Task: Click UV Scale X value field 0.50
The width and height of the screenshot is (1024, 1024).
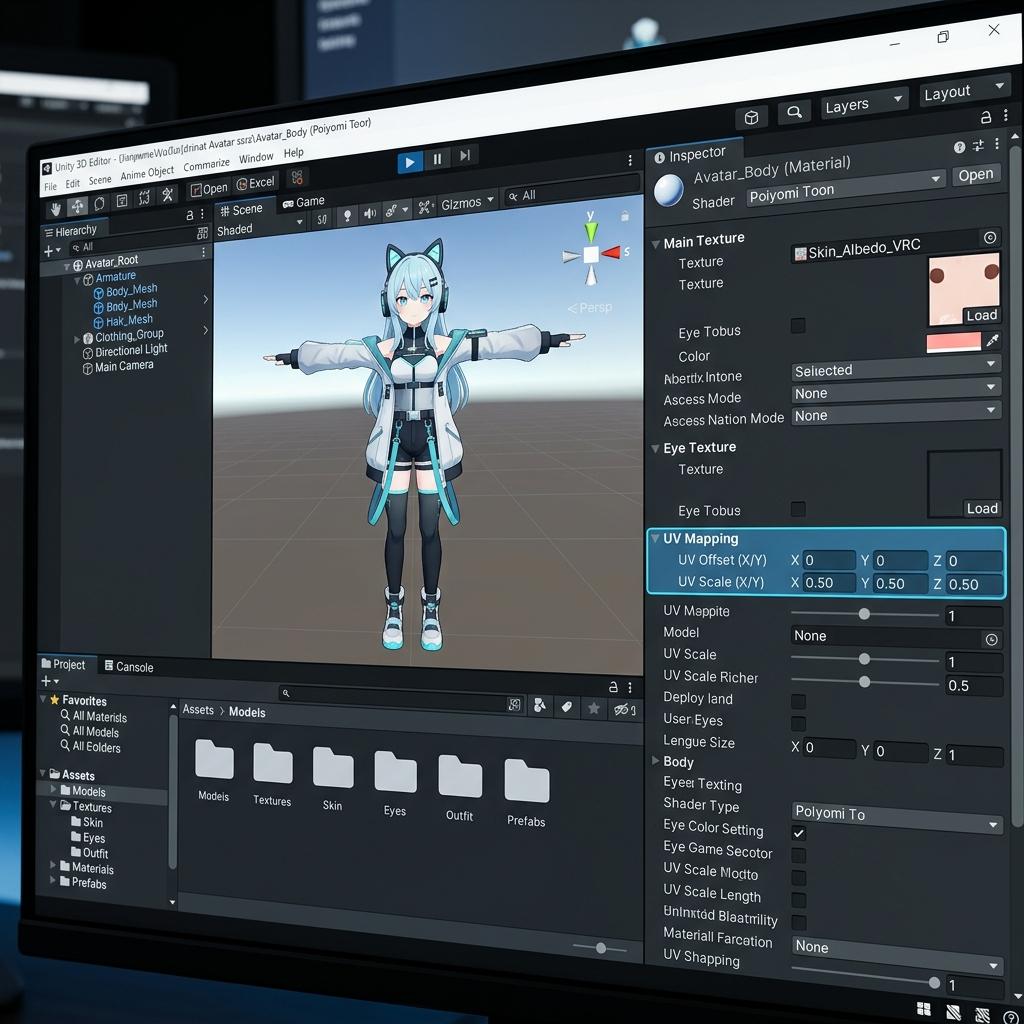Action: 827,583
